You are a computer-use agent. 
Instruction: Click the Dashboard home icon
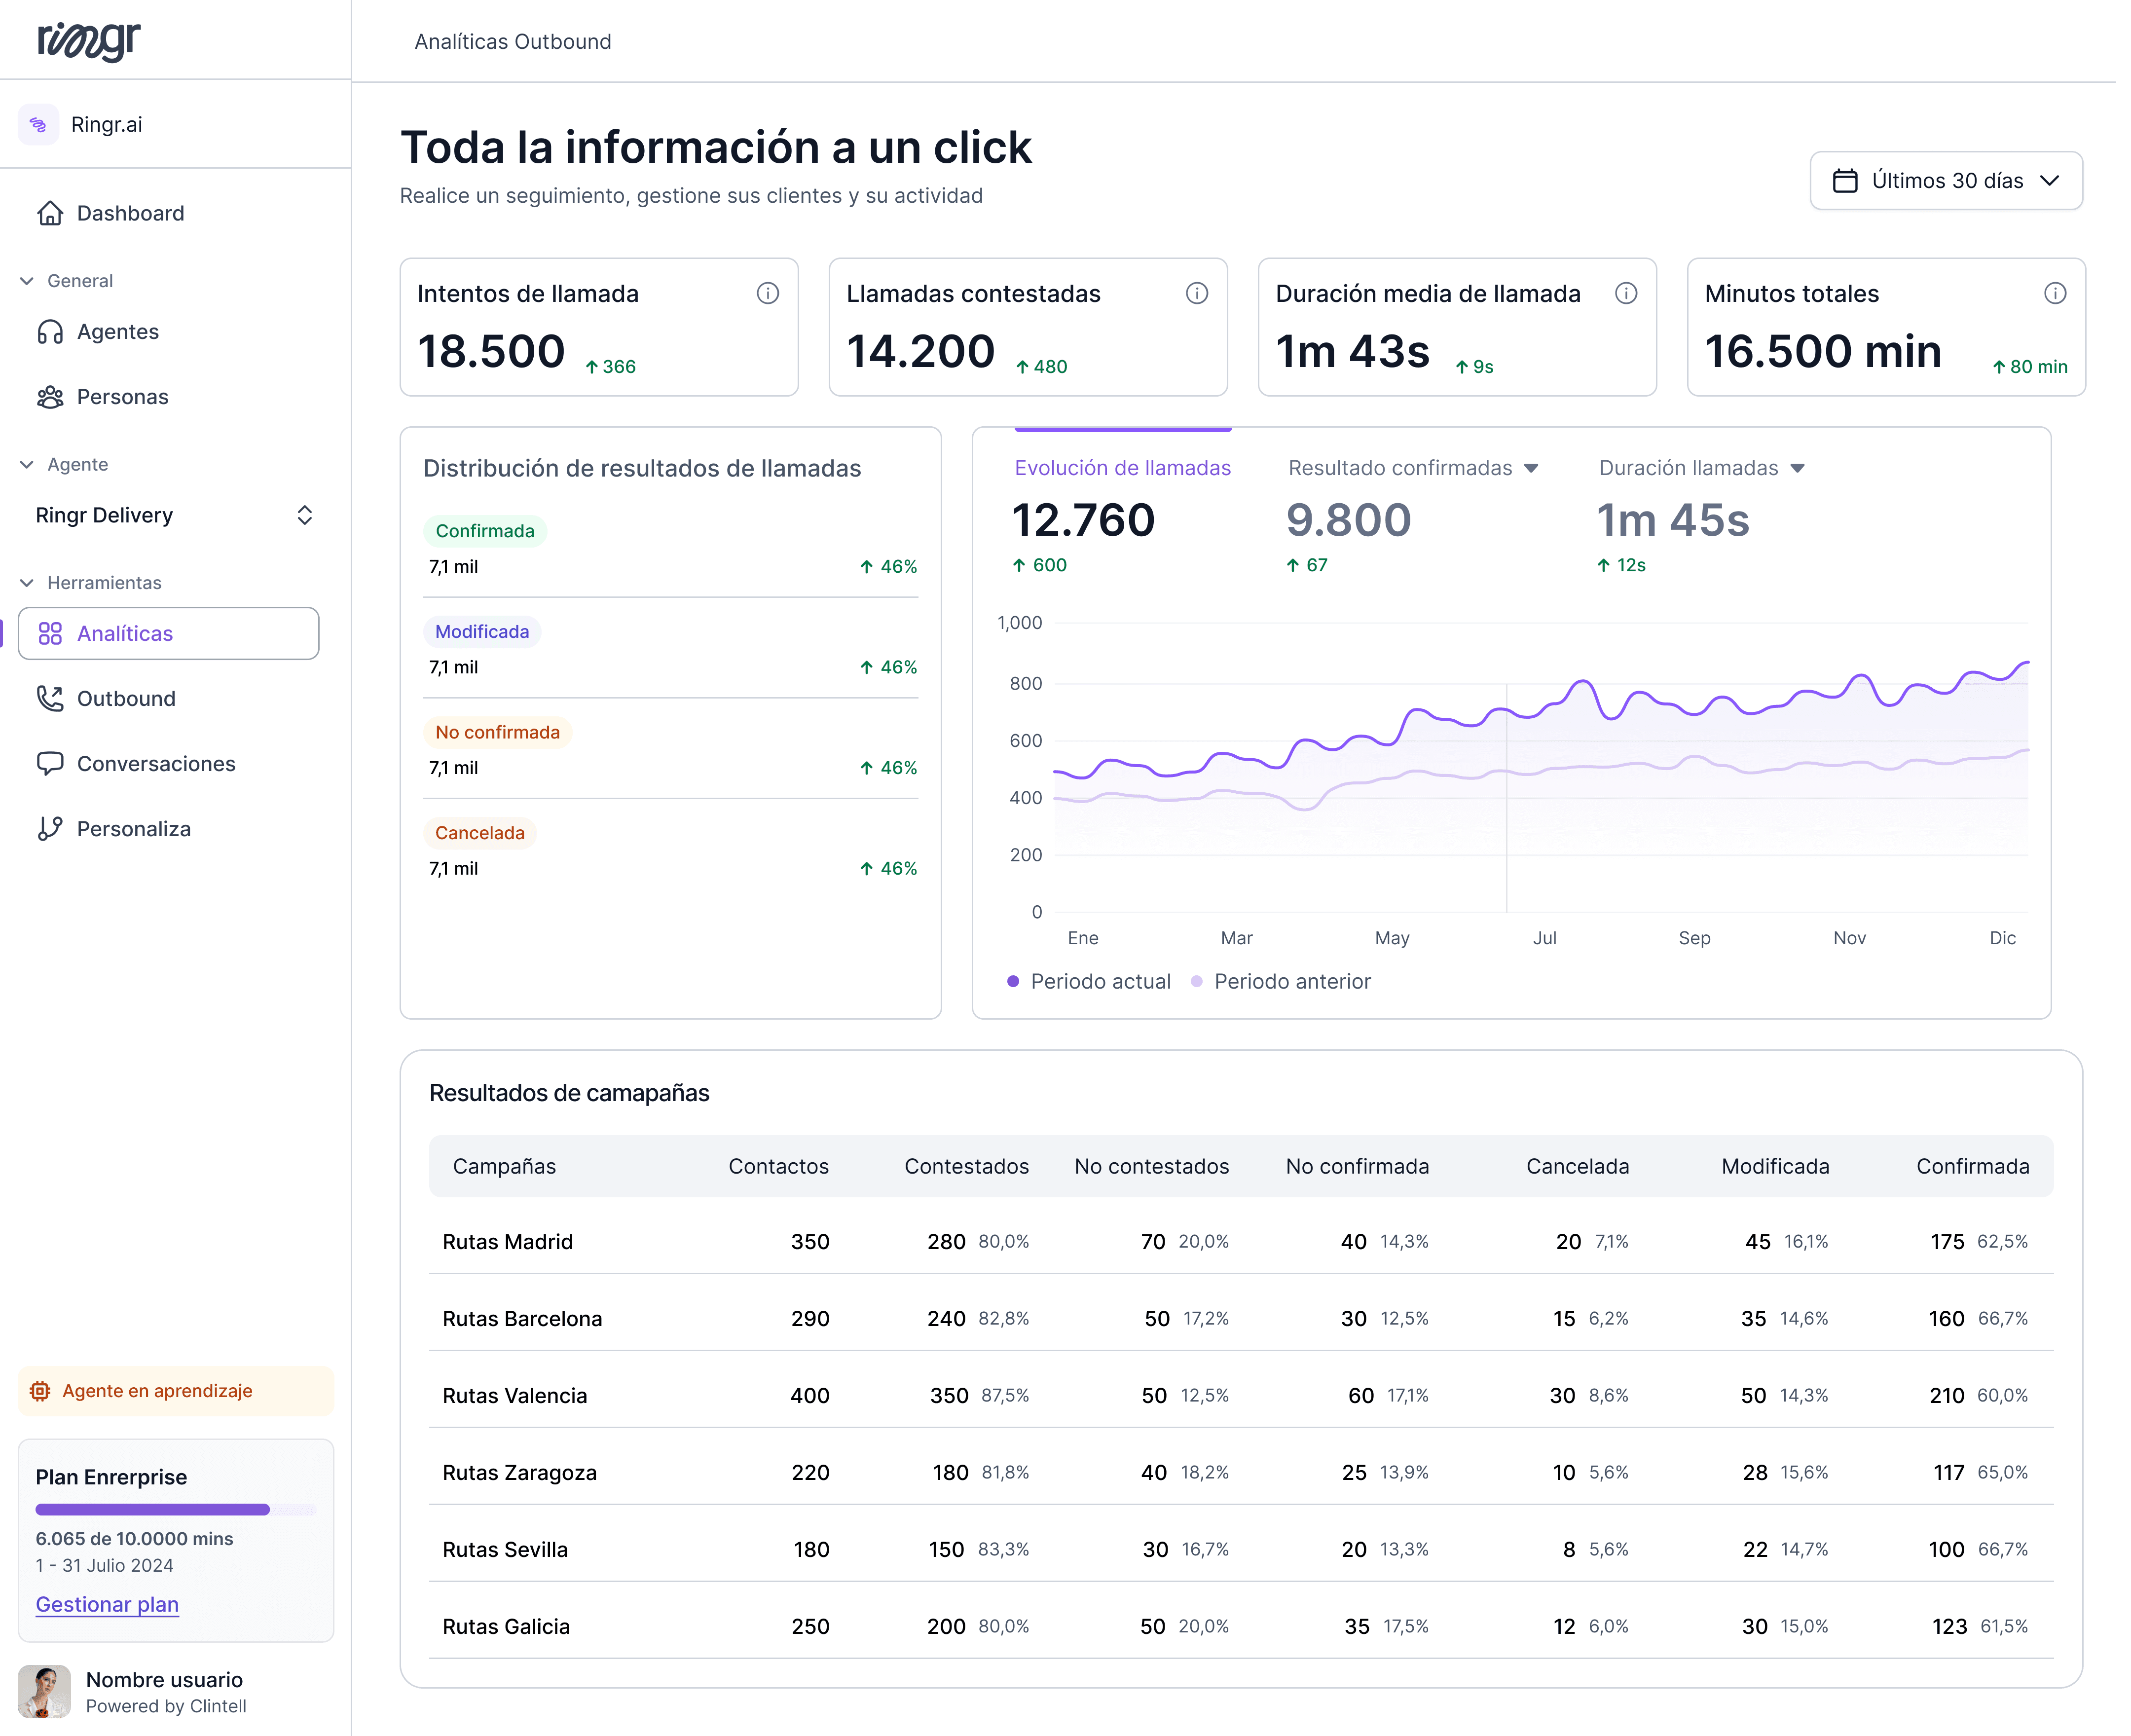coord(50,213)
